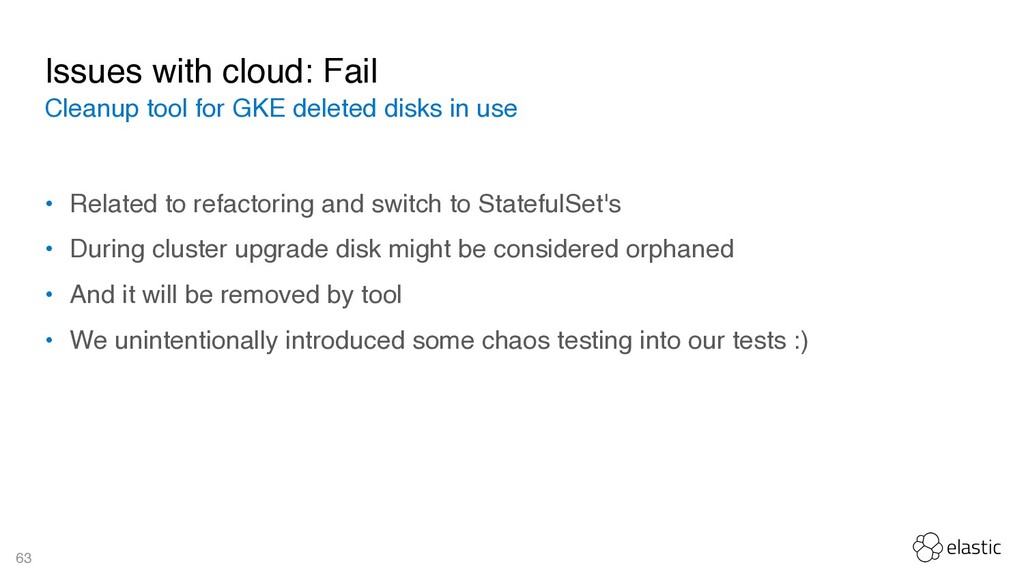Viewport: 1024px width, 576px height.
Task: Click the 'And it will be removed' line
Action: click(x=236, y=295)
